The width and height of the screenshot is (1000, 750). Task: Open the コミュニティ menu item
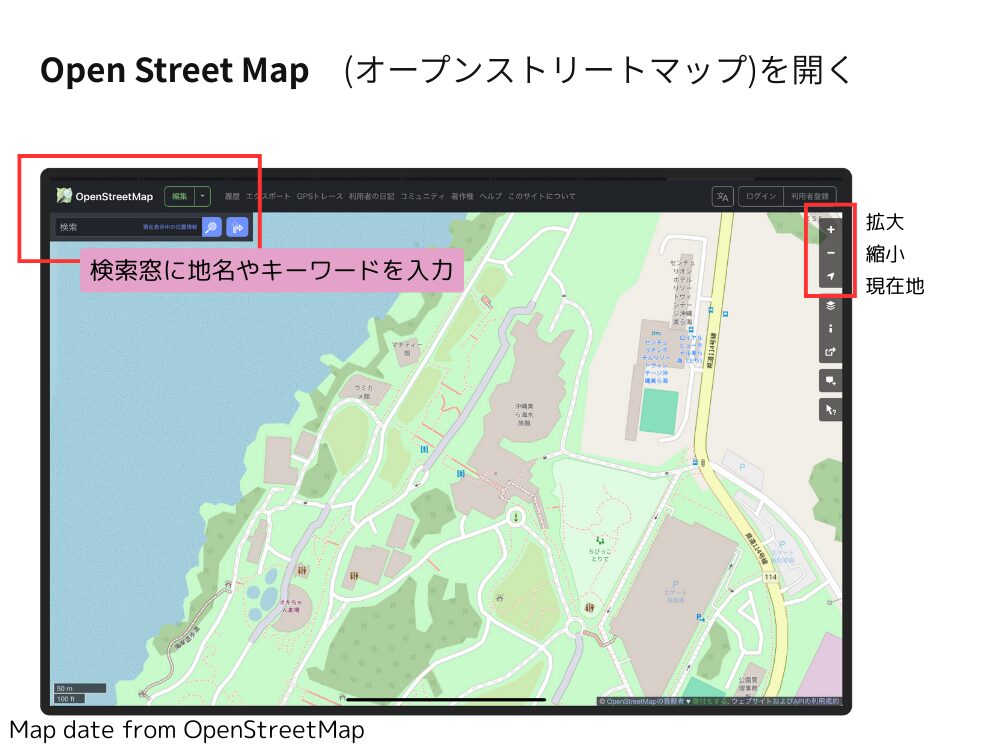424,196
